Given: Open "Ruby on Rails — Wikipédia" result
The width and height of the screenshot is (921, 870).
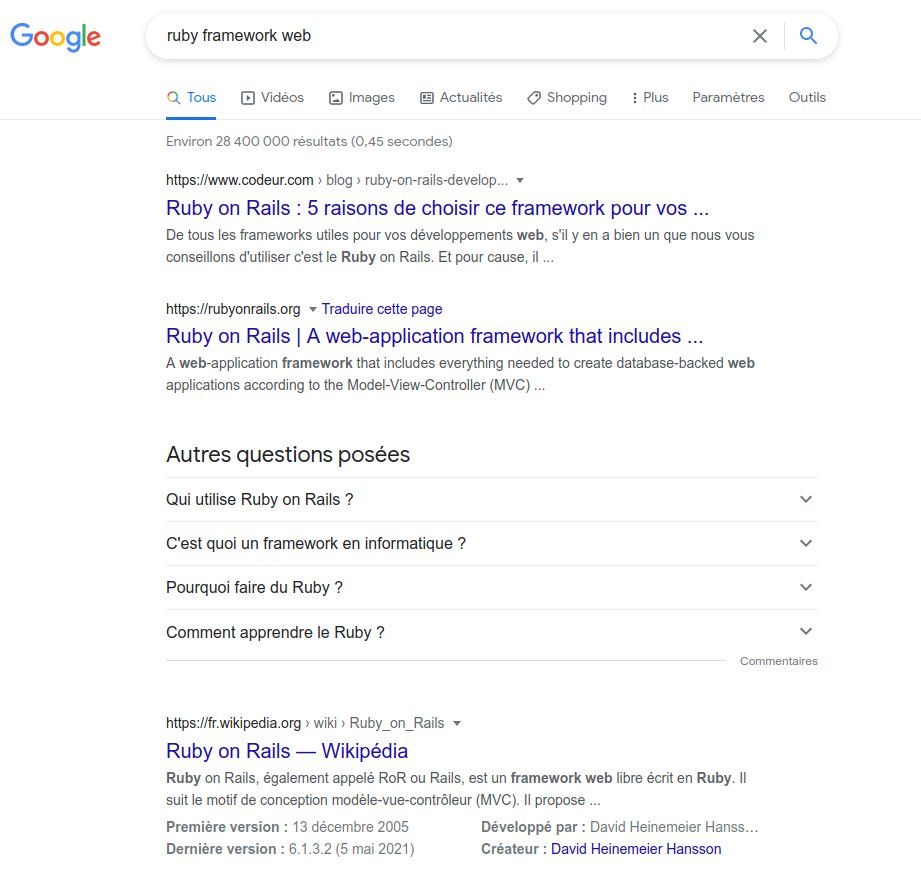Looking at the screenshot, I should click(287, 751).
